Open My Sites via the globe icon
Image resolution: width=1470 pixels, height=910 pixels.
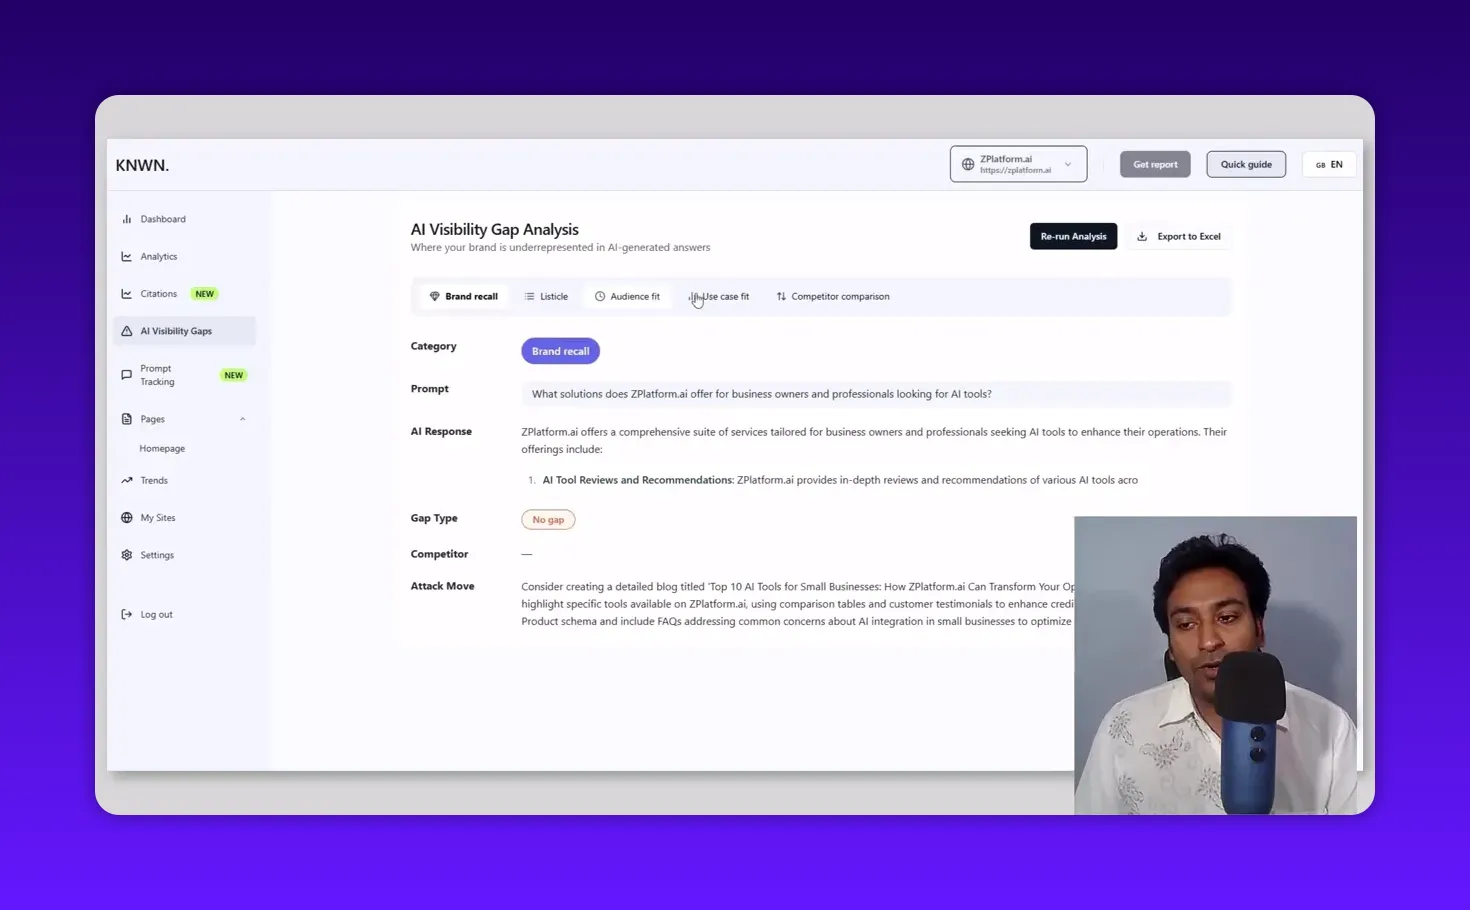[127, 517]
